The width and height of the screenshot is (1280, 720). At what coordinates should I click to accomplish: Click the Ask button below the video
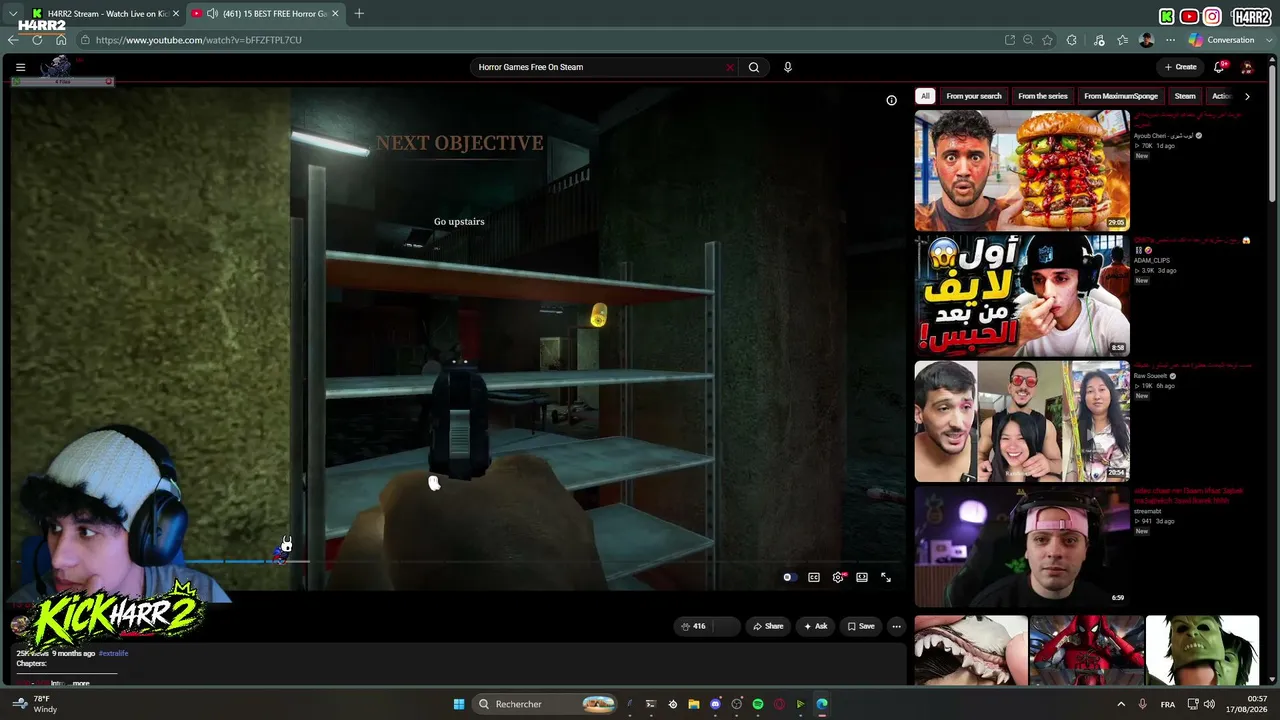815,626
